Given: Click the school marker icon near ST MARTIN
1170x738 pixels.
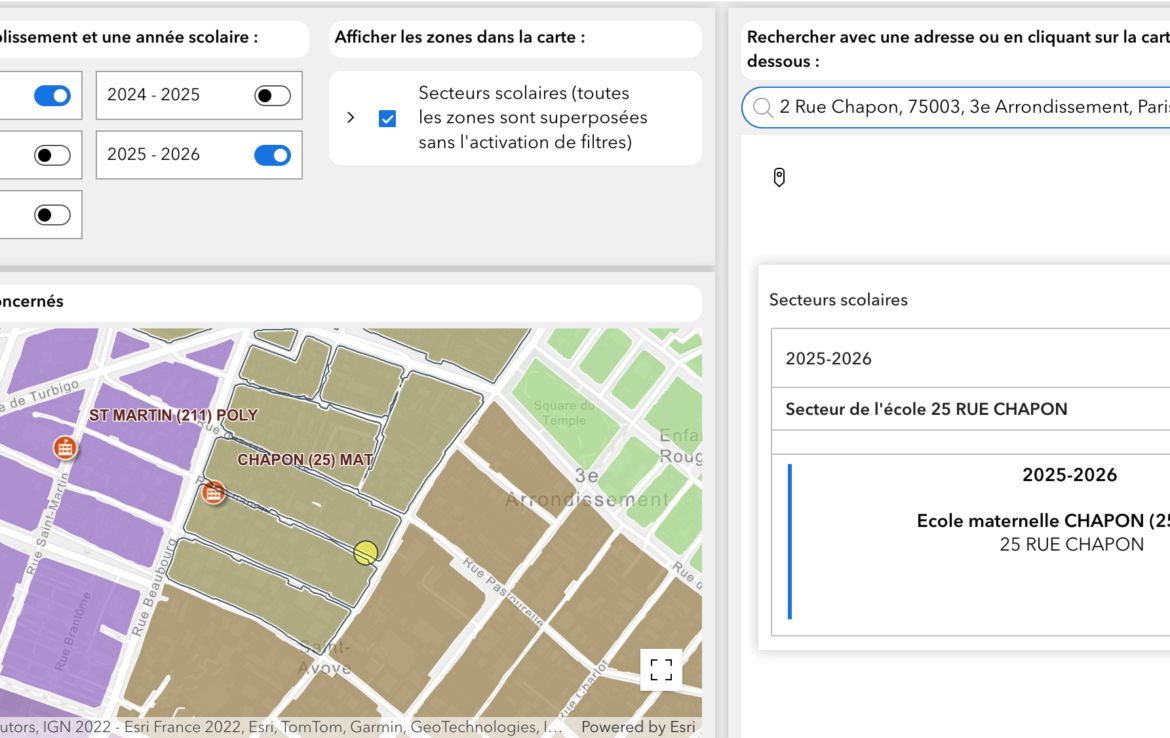Looking at the screenshot, I should tap(65, 447).
